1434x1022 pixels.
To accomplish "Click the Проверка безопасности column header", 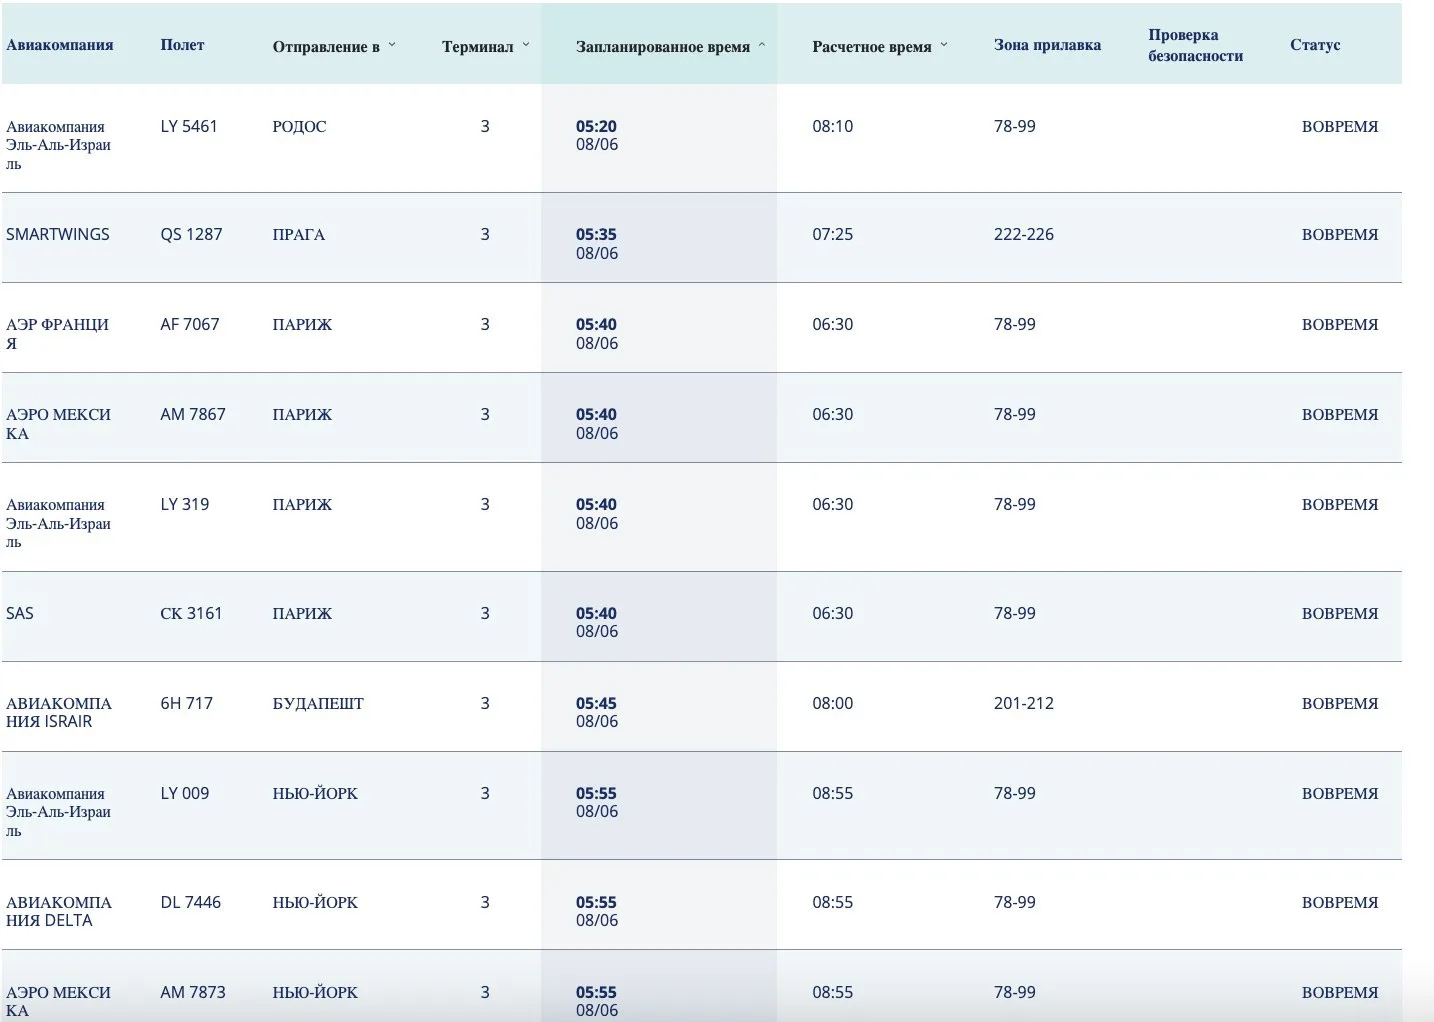I will 1195,45.
